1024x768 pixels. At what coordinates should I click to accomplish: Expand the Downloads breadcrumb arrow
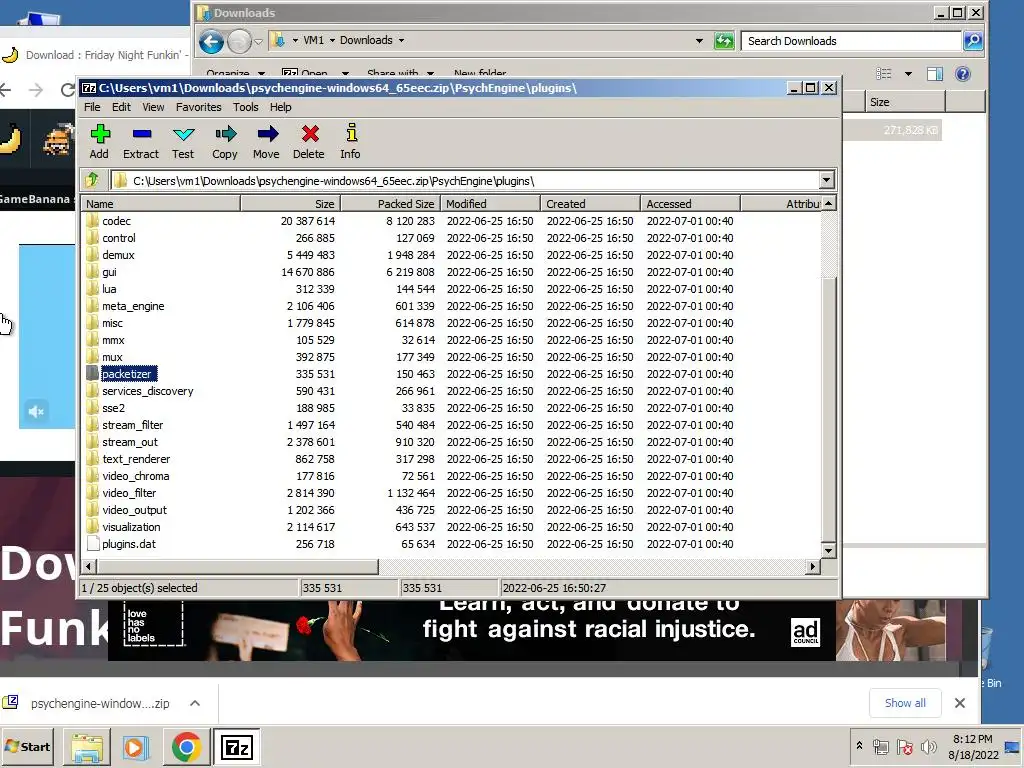pos(401,40)
